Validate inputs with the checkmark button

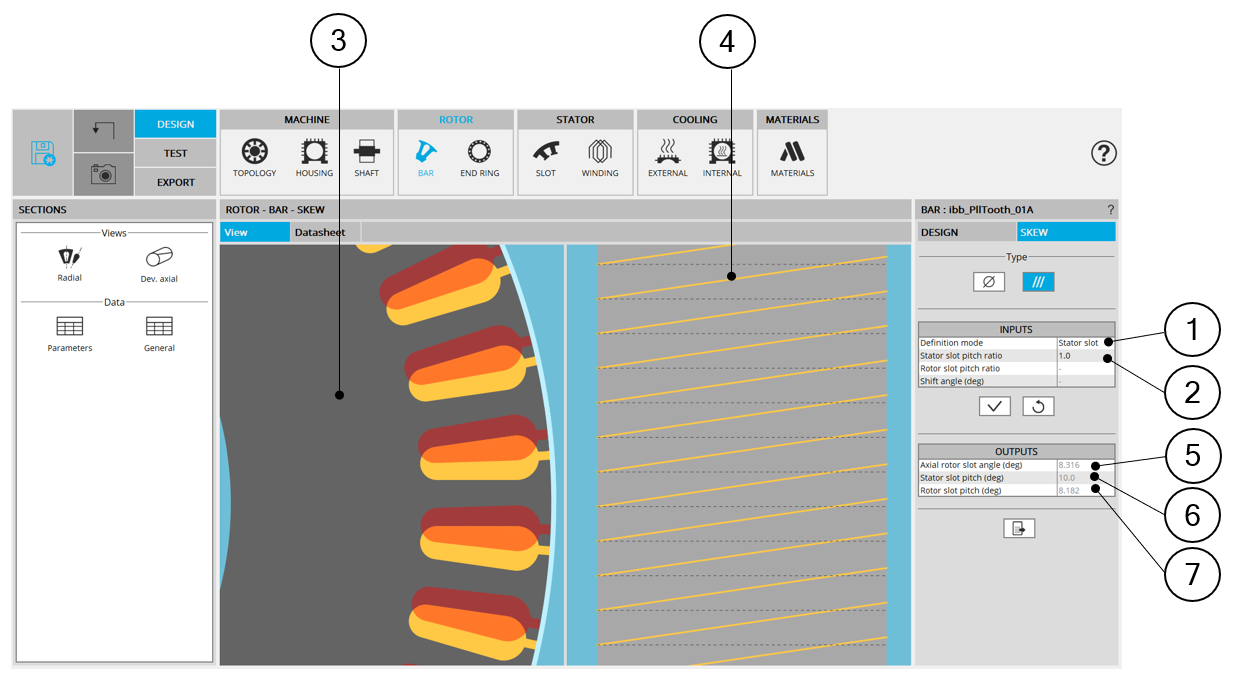pyautogui.click(x=994, y=406)
